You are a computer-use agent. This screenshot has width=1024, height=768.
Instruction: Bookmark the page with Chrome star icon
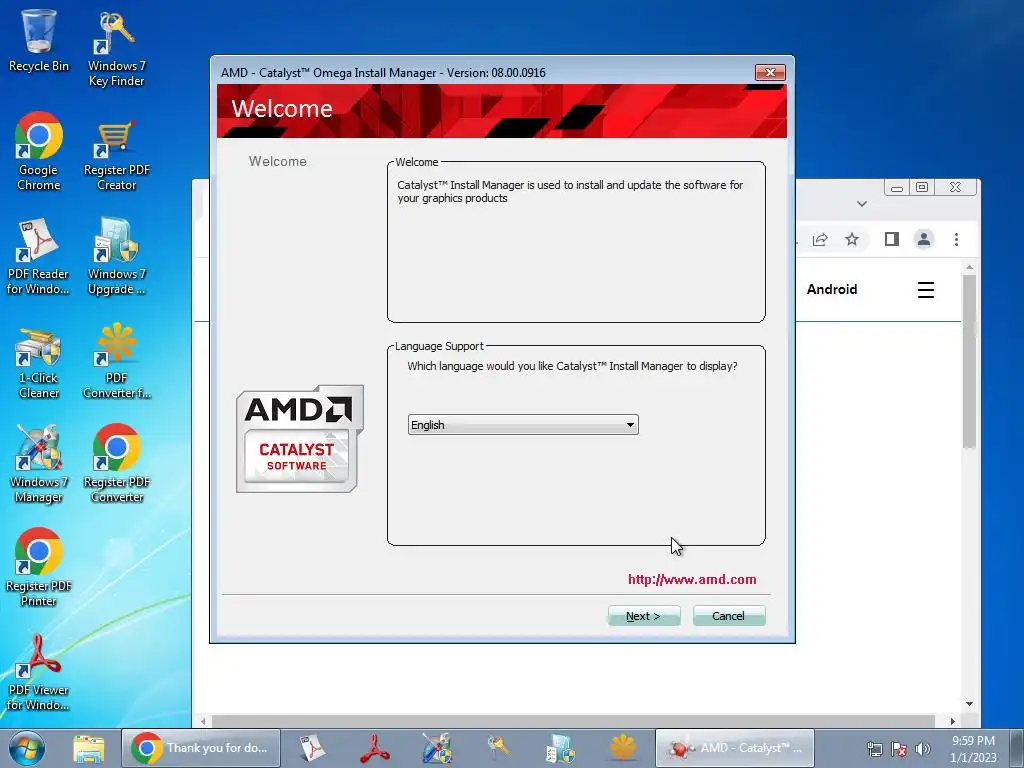852,240
